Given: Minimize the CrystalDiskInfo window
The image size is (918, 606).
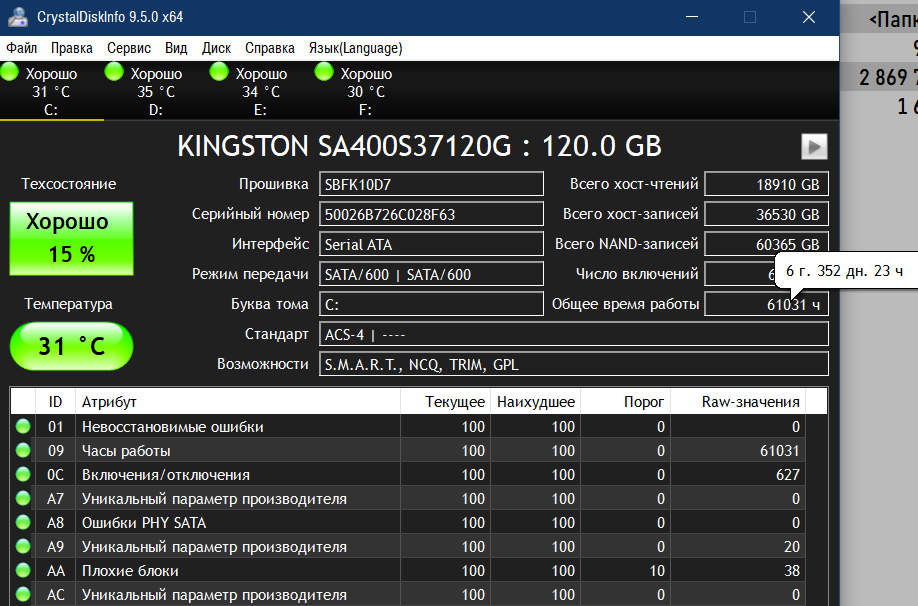Looking at the screenshot, I should [692, 17].
